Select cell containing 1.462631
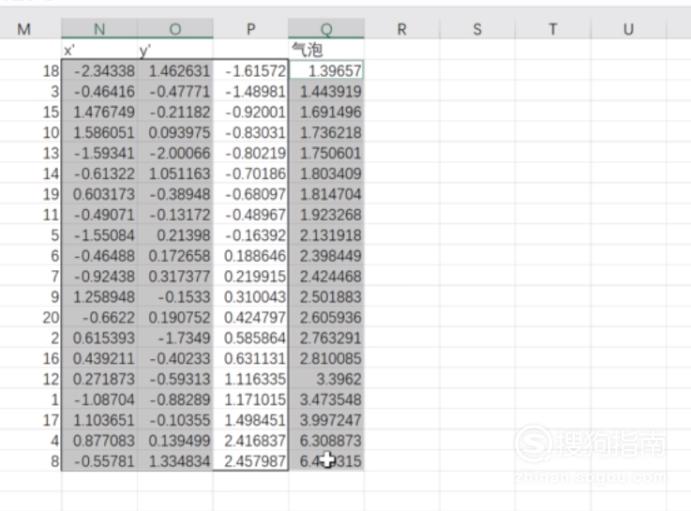The width and height of the screenshot is (691, 511). (175, 70)
